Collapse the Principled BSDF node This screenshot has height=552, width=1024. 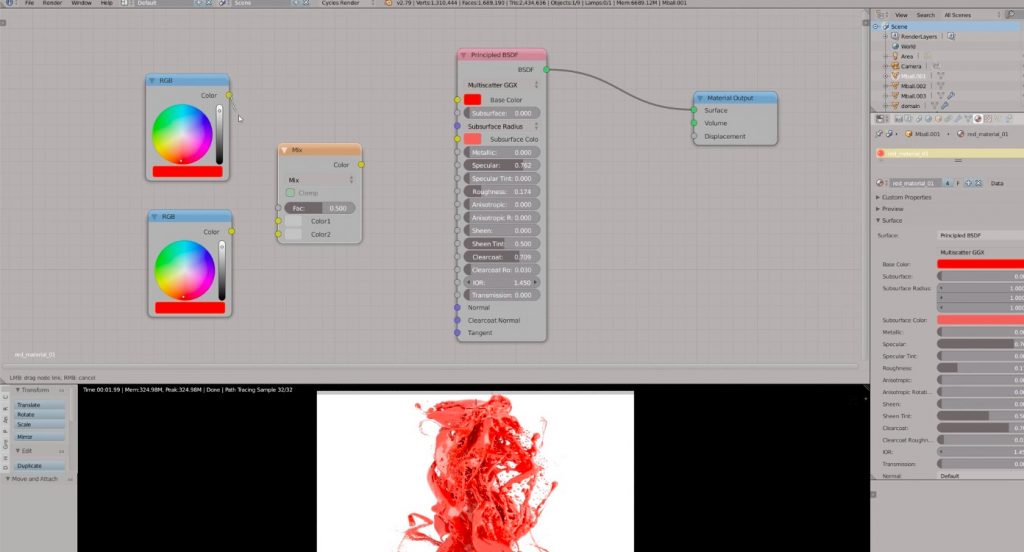point(464,55)
